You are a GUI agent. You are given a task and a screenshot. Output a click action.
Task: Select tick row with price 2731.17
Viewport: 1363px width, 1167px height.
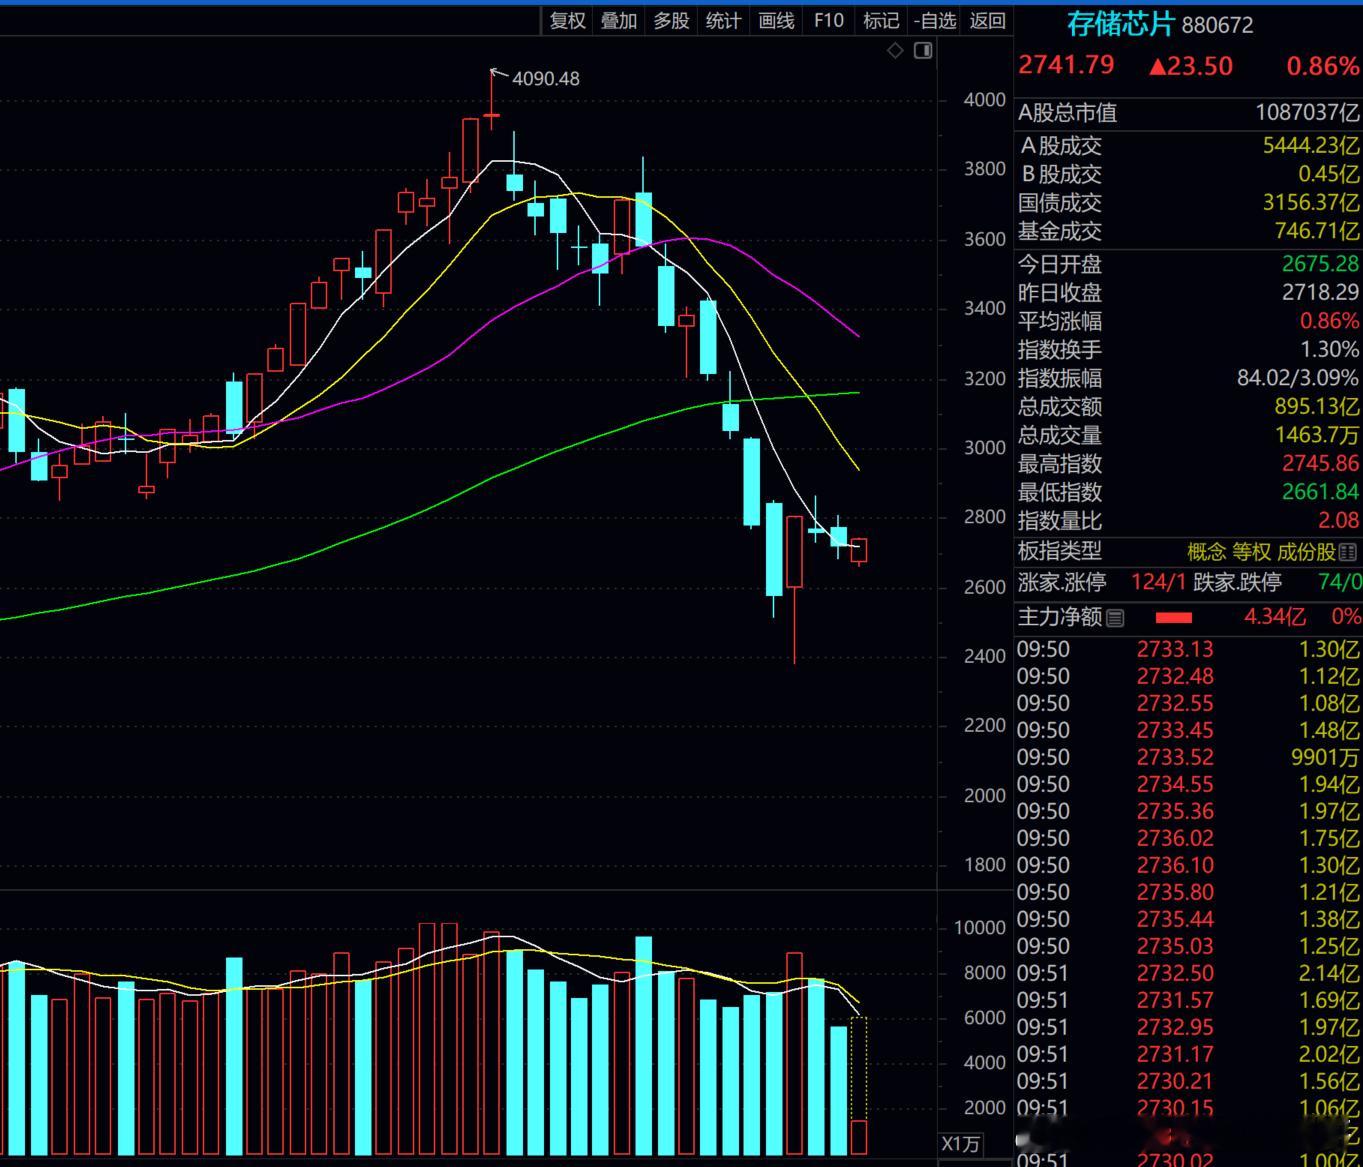1188,1054
